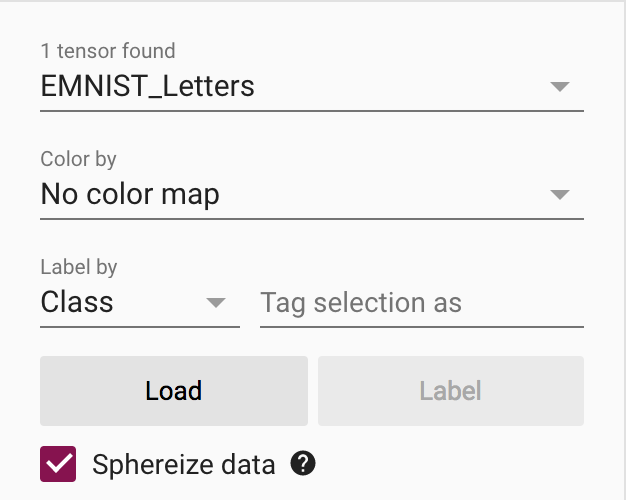Focus the Tag selection as field
Image resolution: width=626 pixels, height=500 pixels.
(420, 303)
